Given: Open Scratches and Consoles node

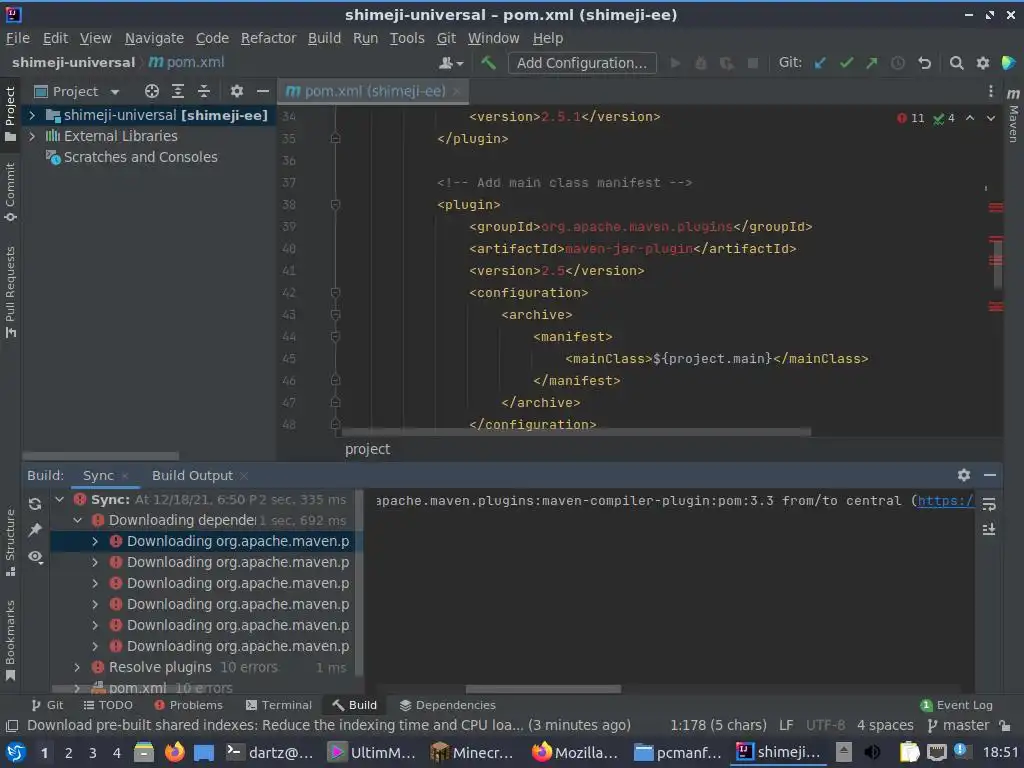Looking at the screenshot, I should pyautogui.click(x=131, y=157).
